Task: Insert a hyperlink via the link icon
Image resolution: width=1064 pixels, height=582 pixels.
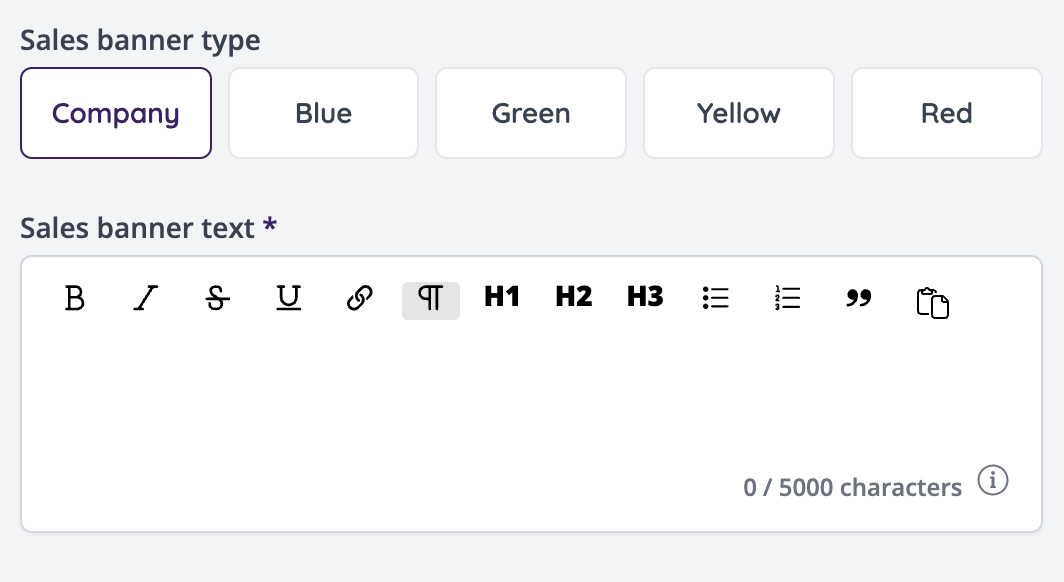Action: coord(359,299)
